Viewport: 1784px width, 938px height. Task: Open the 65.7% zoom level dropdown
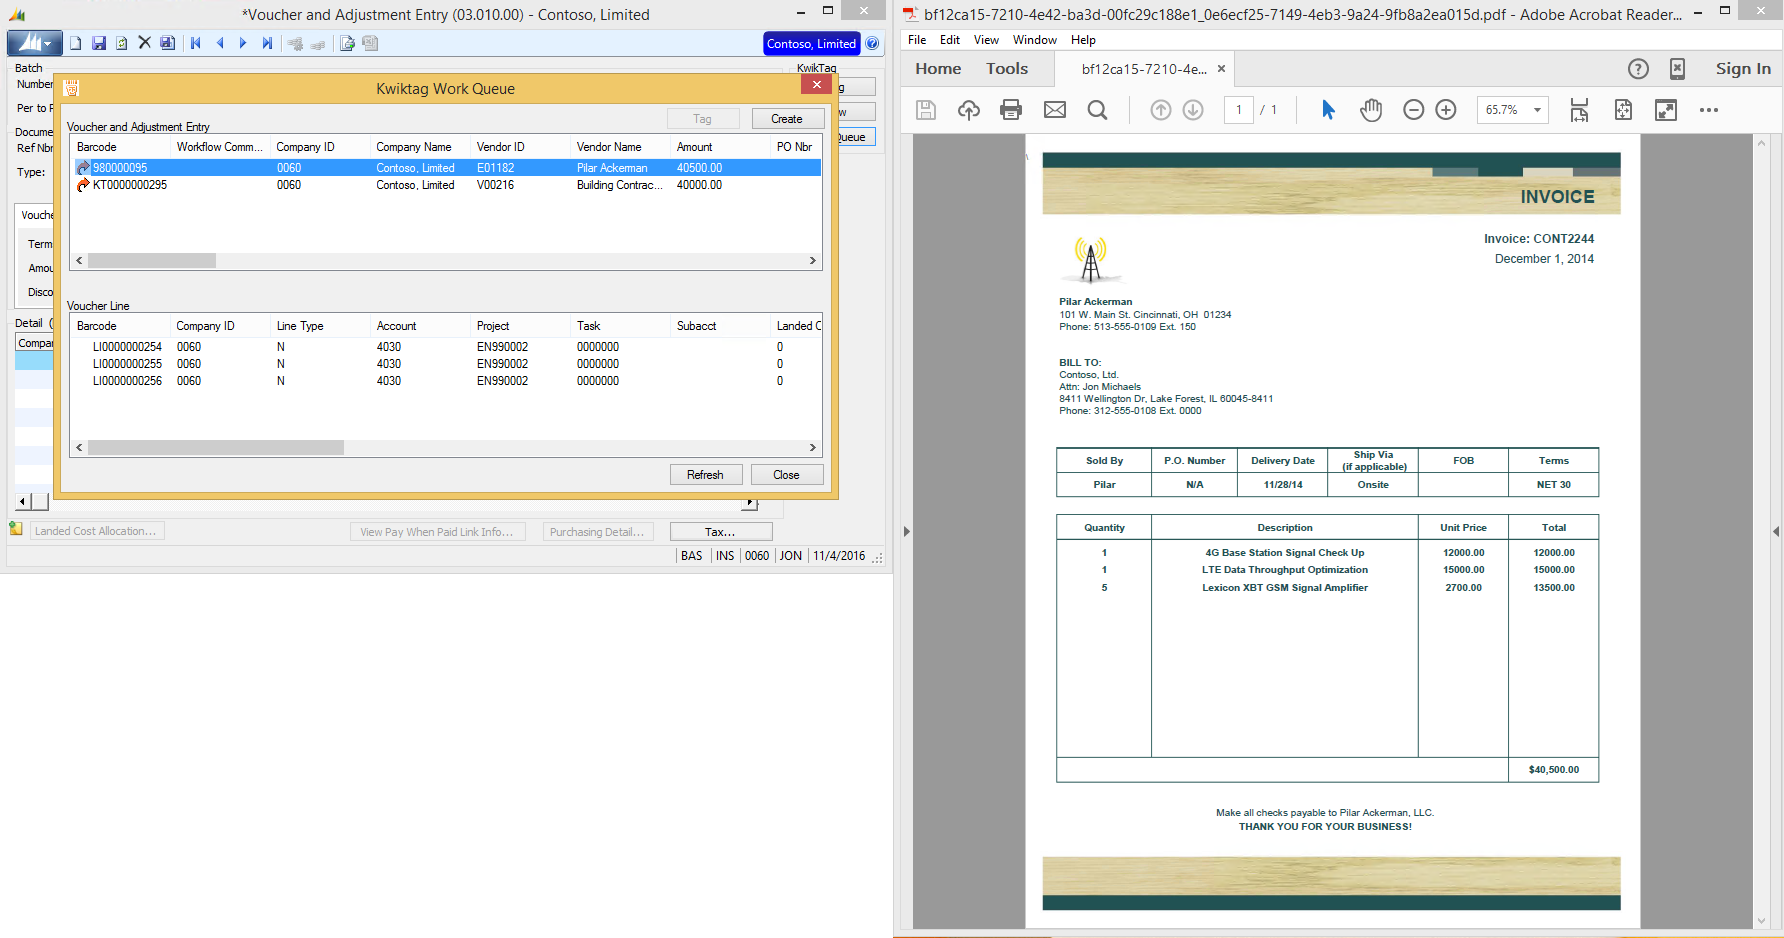click(x=1537, y=110)
